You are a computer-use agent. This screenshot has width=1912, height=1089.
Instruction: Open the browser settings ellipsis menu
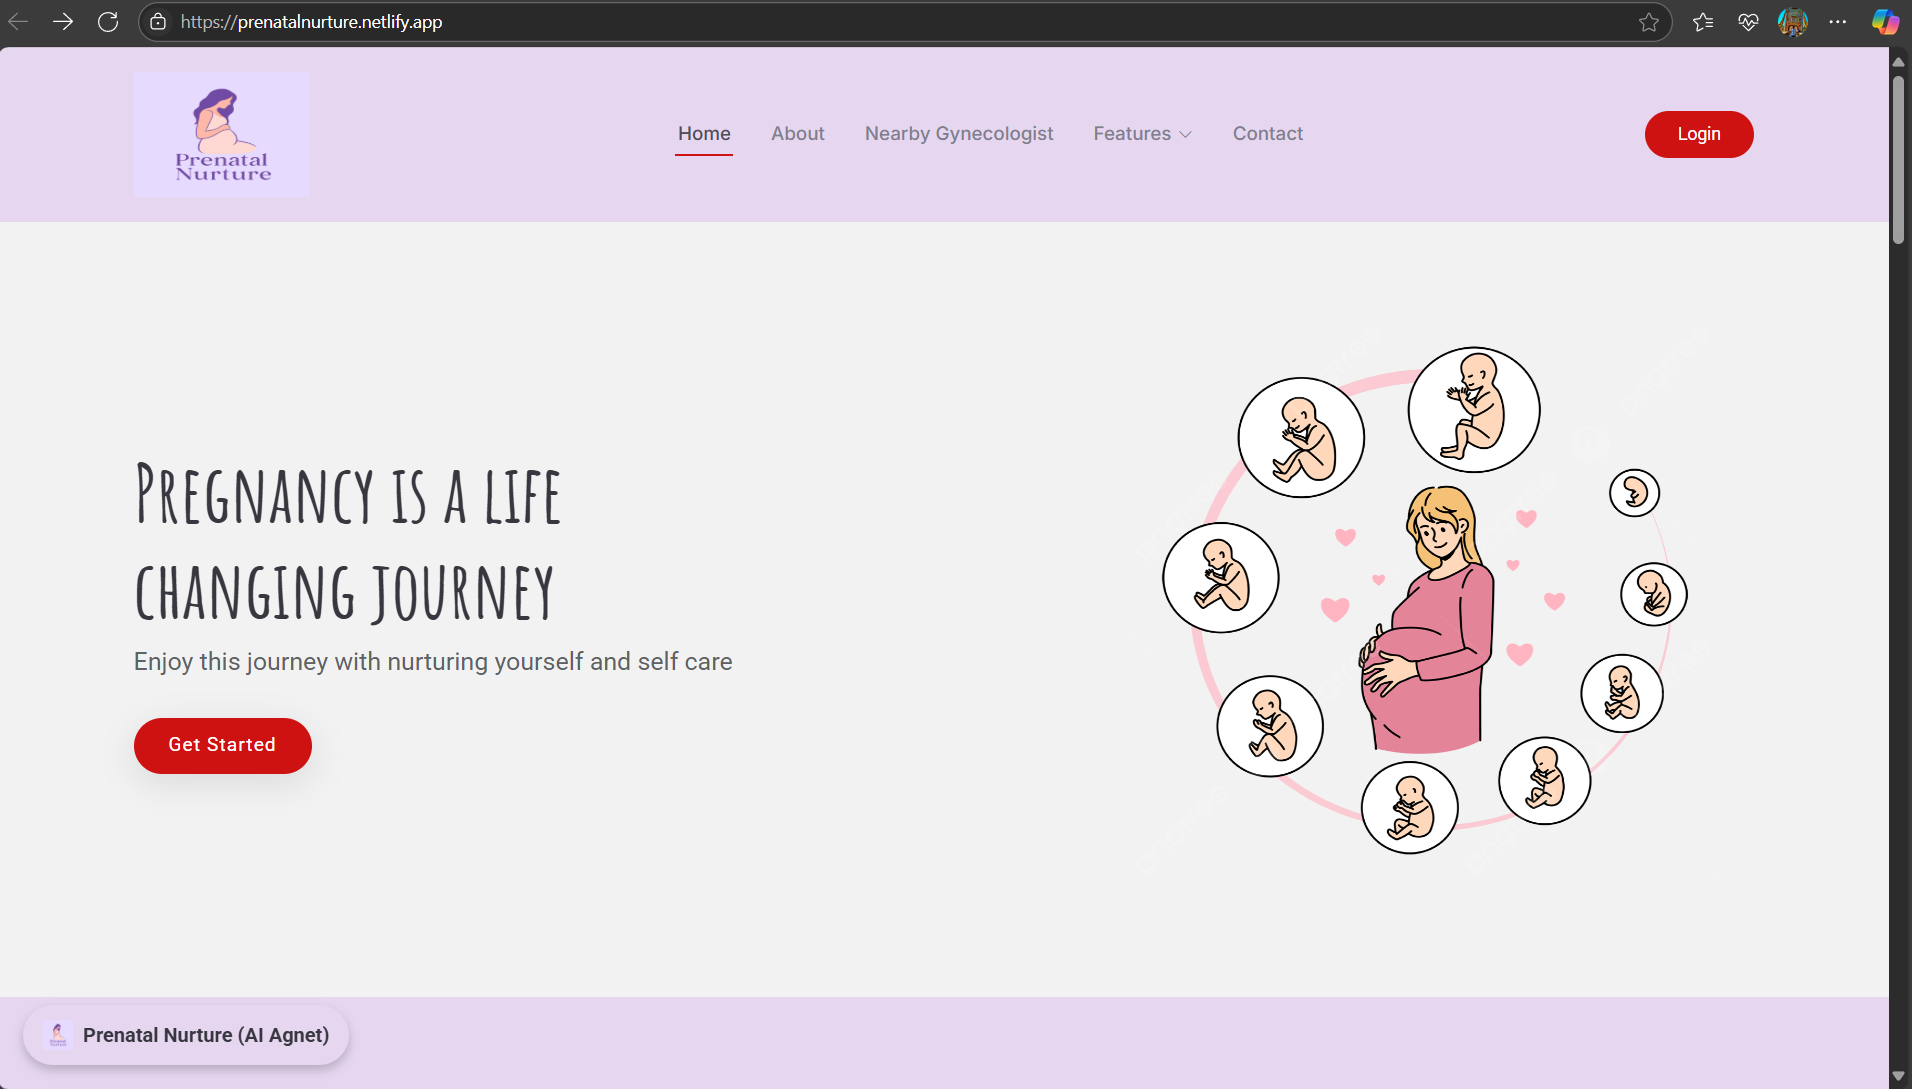point(1838,21)
